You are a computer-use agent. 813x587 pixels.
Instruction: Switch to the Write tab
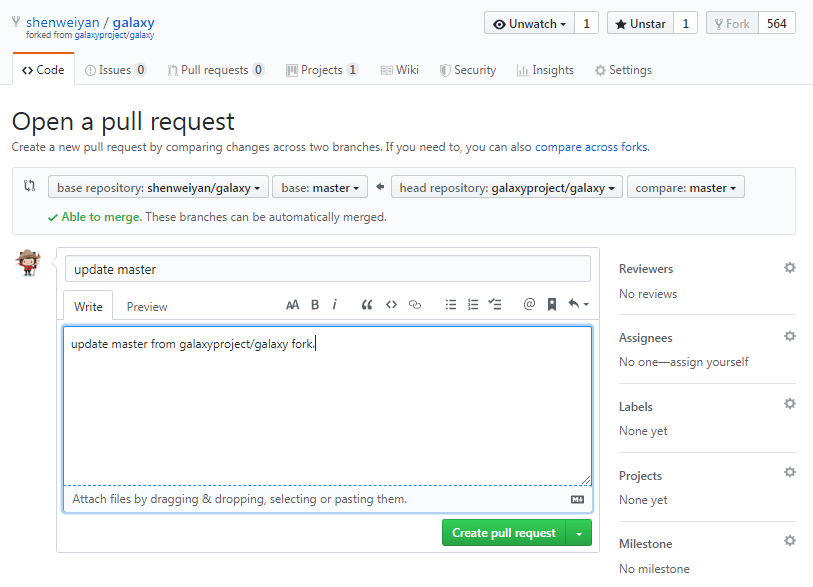[x=88, y=306]
